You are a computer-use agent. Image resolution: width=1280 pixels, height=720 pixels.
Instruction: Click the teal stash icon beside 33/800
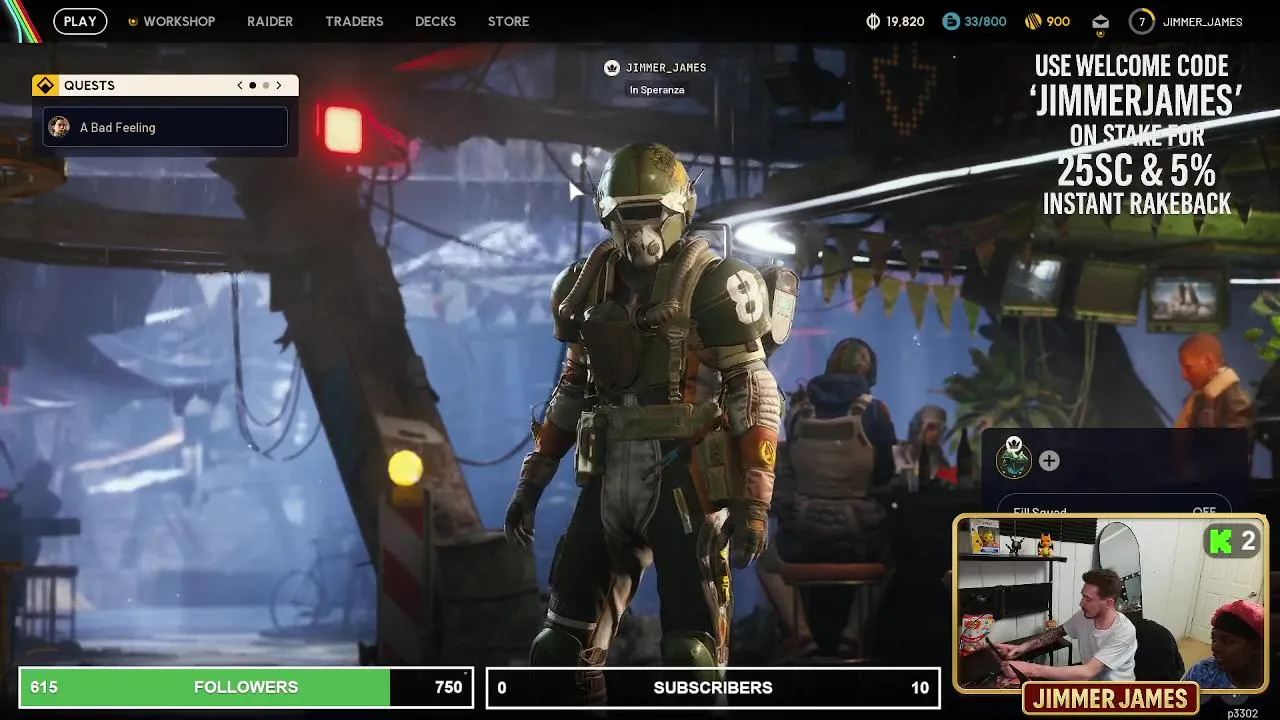951,21
